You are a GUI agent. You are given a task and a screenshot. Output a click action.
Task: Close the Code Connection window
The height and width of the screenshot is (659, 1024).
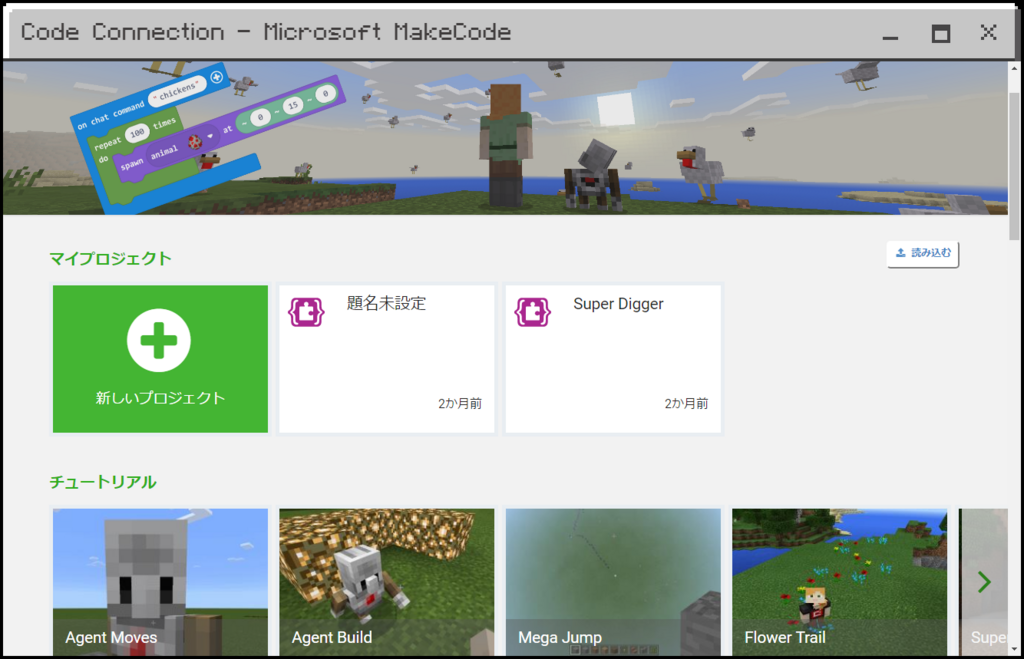(x=989, y=32)
